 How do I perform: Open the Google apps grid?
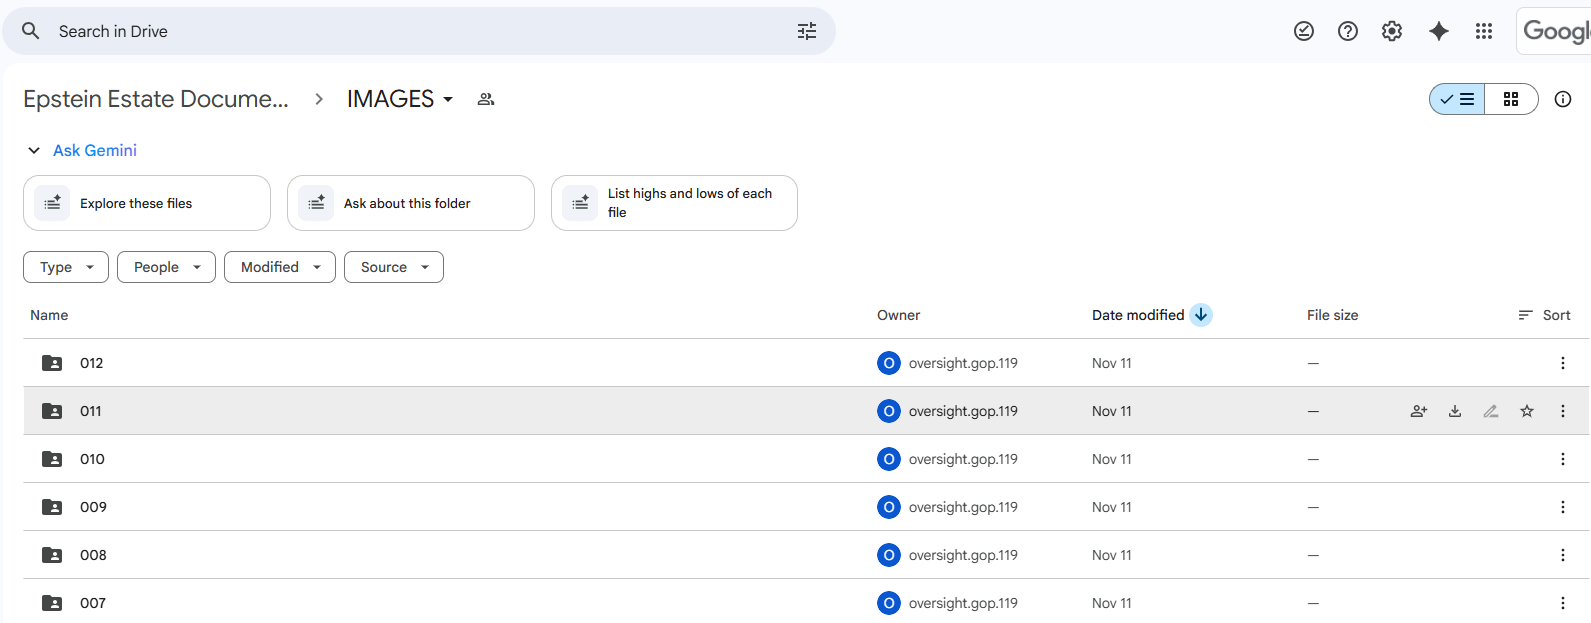1484,31
